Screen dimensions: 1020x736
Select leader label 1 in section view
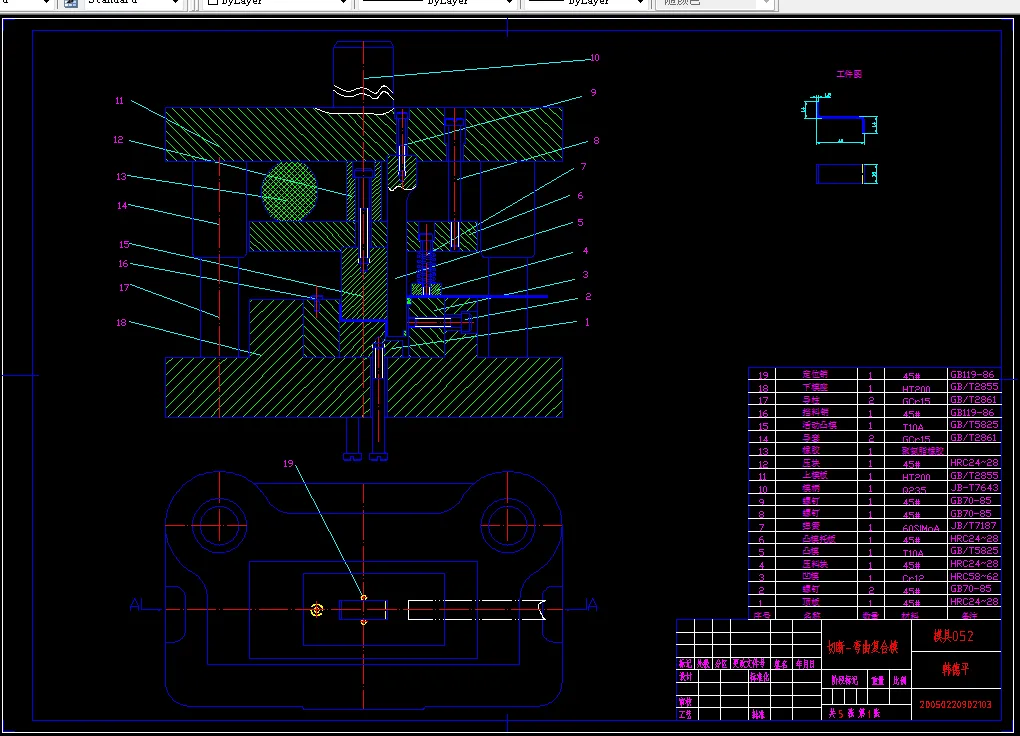(587, 322)
